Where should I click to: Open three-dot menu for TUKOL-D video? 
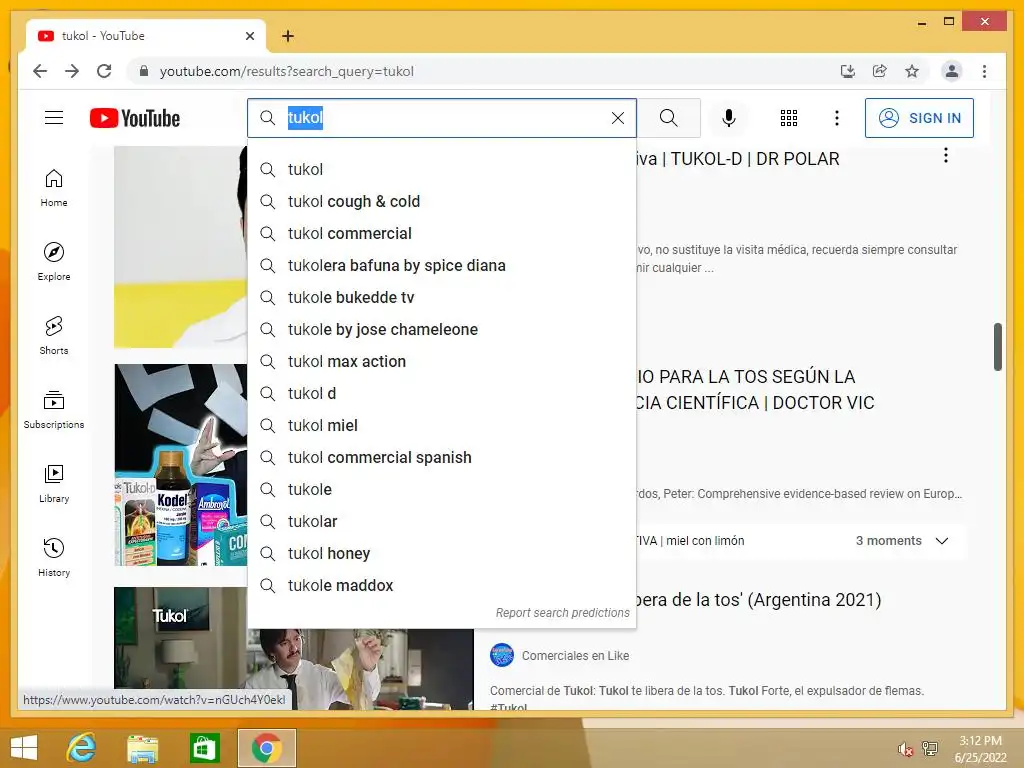point(946,155)
